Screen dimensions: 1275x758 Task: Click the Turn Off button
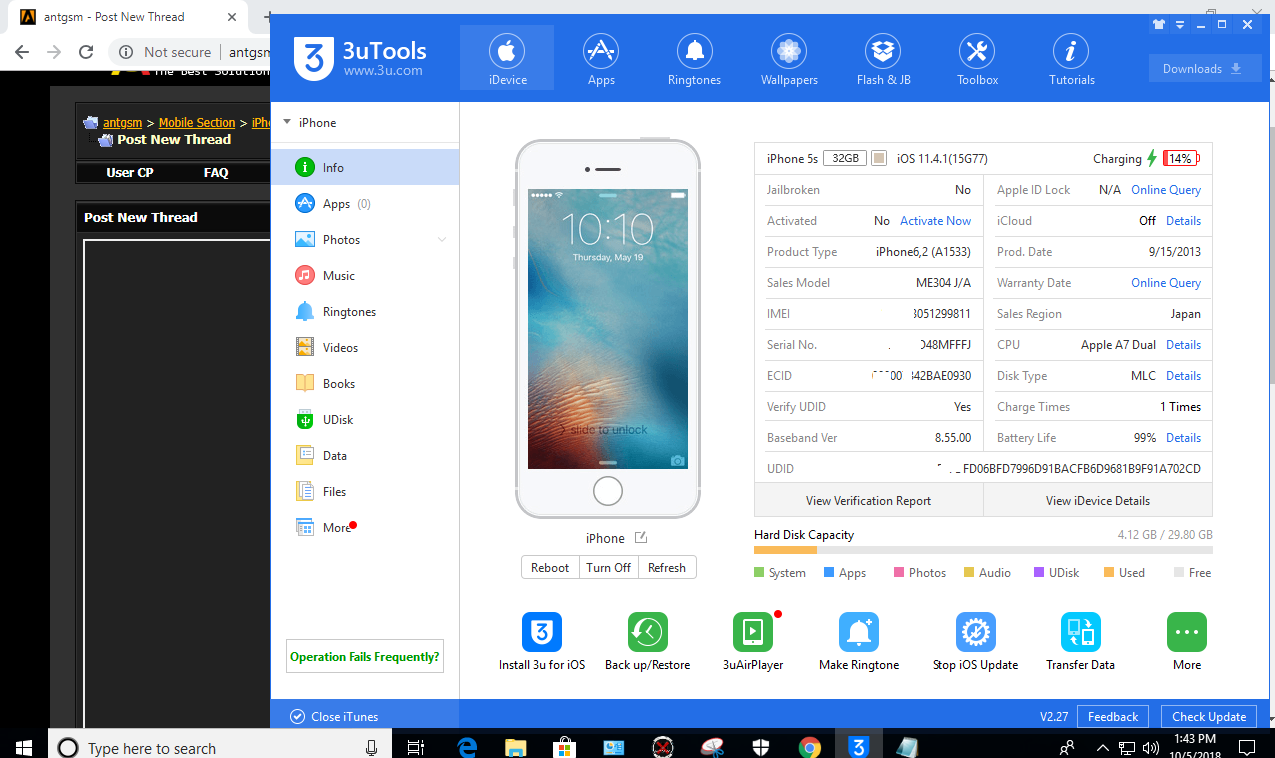point(608,567)
